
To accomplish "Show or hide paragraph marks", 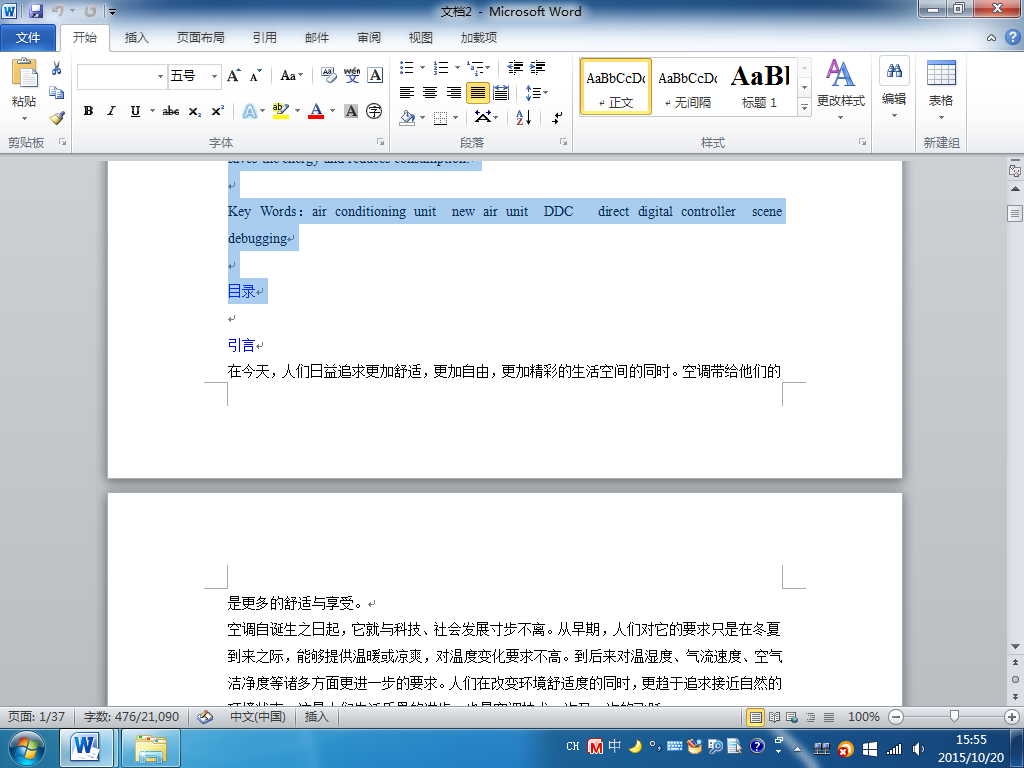I will click(x=557, y=118).
